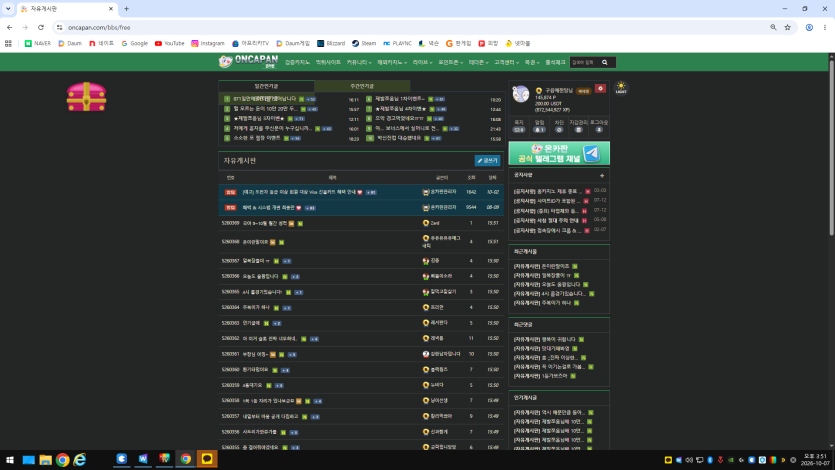Open the 고객센터 dropdown menu
Image resolution: width=835 pixels, height=470 pixels.
click(x=506, y=62)
